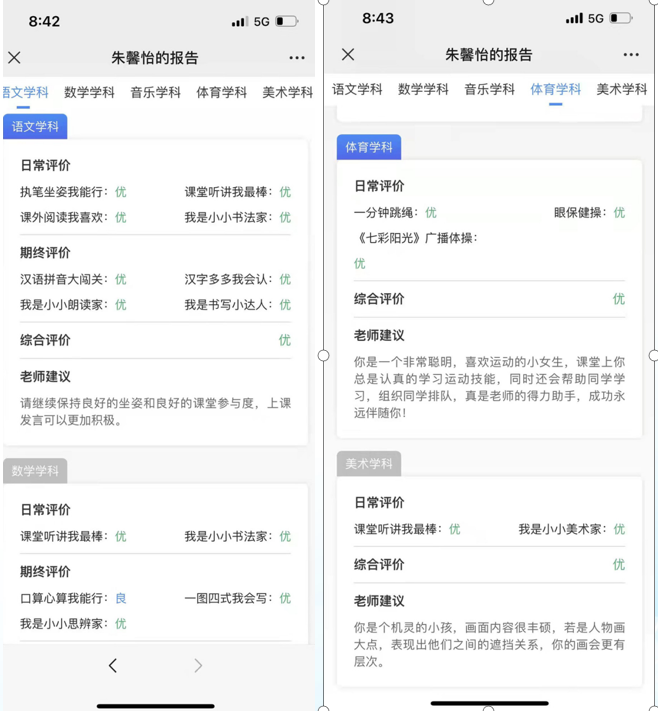
Task: Tap the signal bars in right status bar
Action: 574,19
